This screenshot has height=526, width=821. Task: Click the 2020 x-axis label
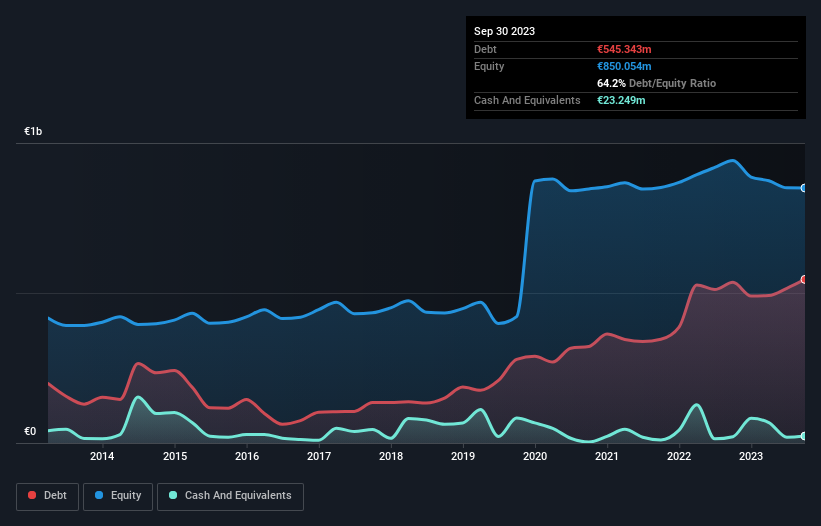[x=535, y=456]
